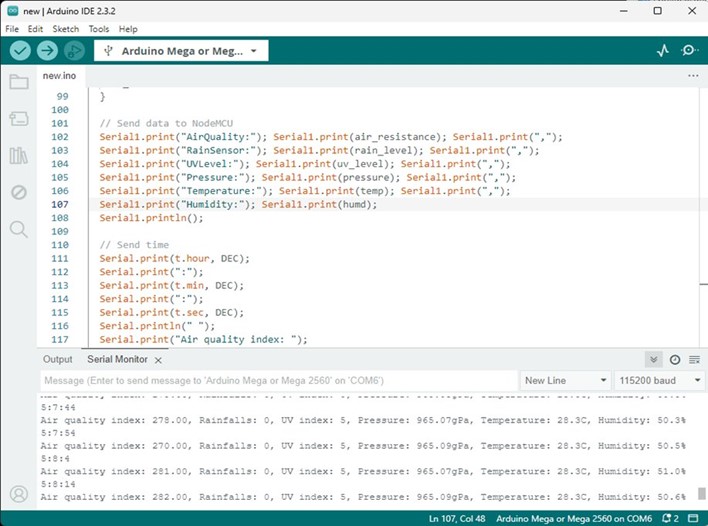Open the Tools menu

(99, 29)
